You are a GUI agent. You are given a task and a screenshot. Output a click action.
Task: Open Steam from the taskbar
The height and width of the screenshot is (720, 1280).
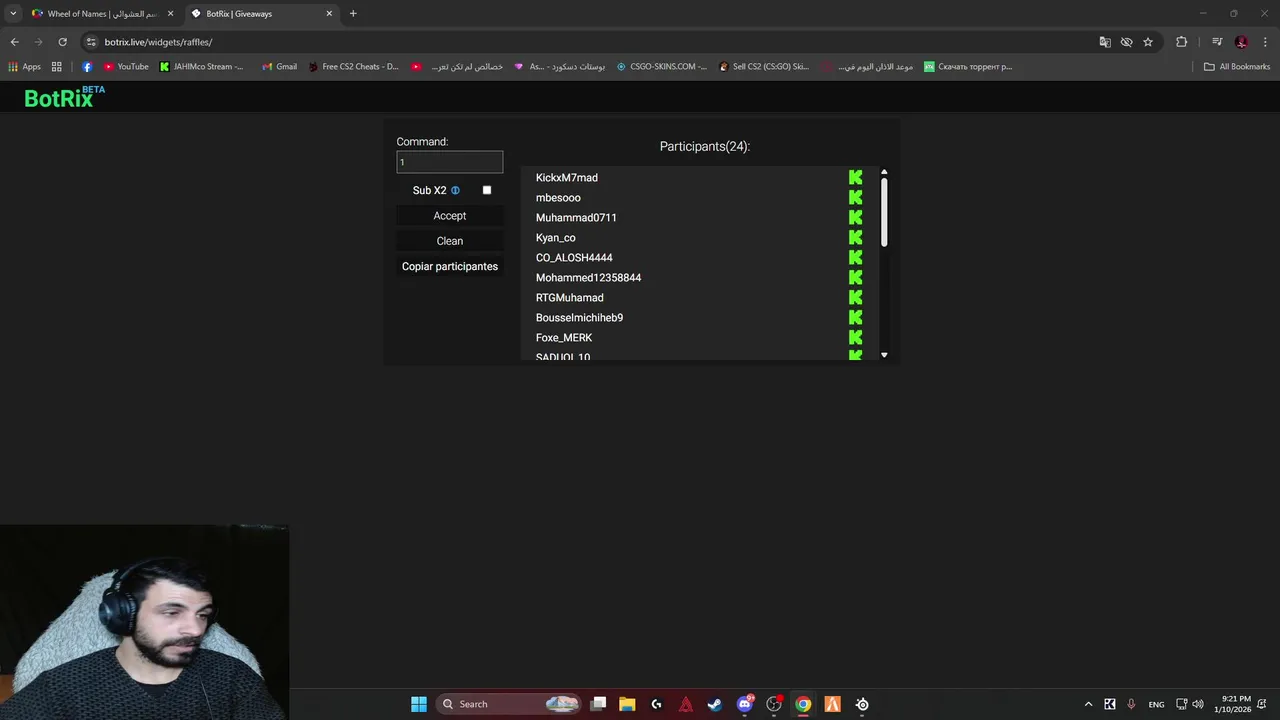[715, 704]
